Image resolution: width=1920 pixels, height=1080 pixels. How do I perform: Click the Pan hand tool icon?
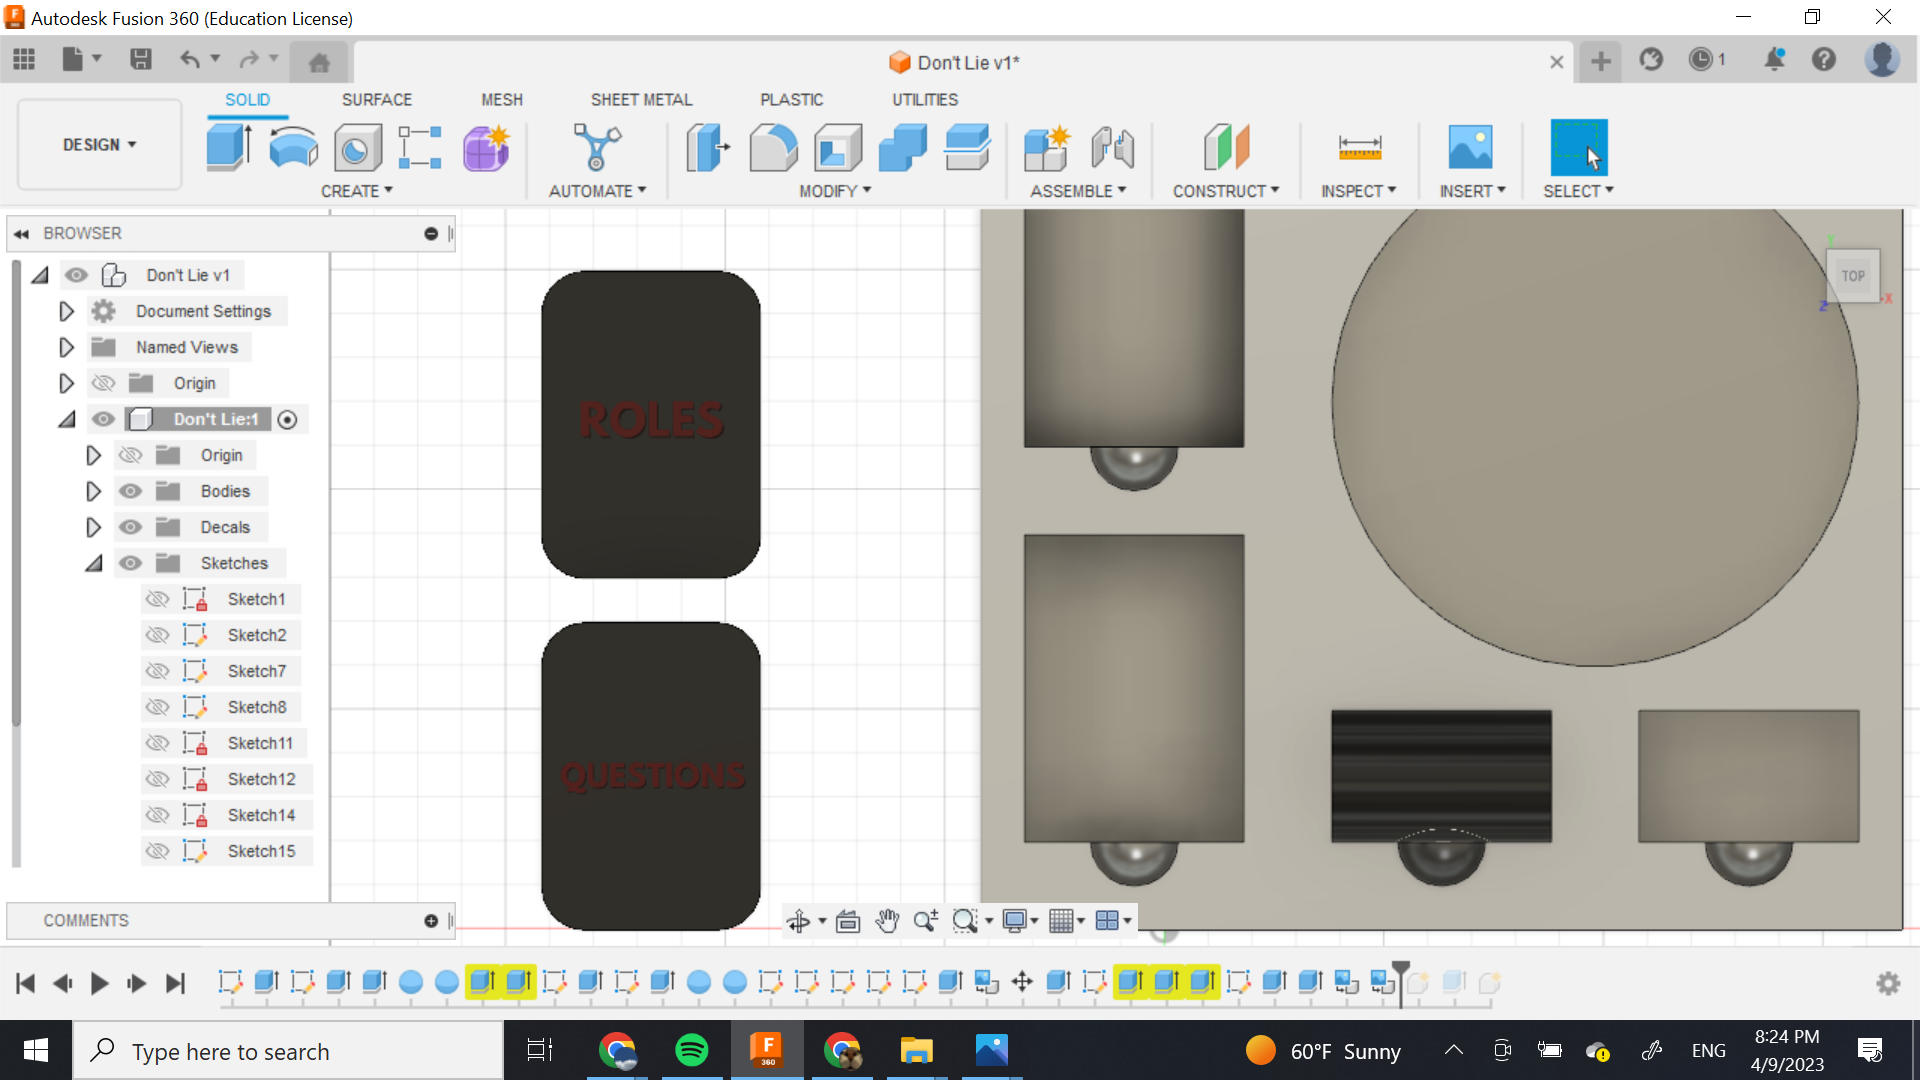(886, 921)
